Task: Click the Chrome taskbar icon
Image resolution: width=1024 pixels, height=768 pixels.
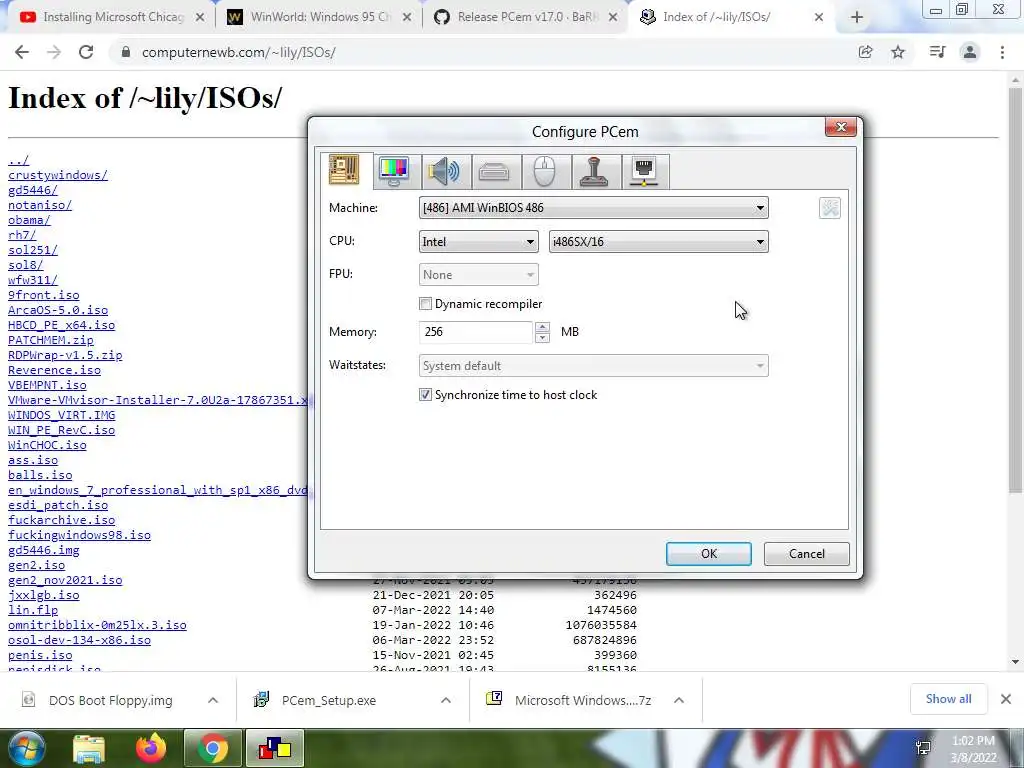Action: 212,748
